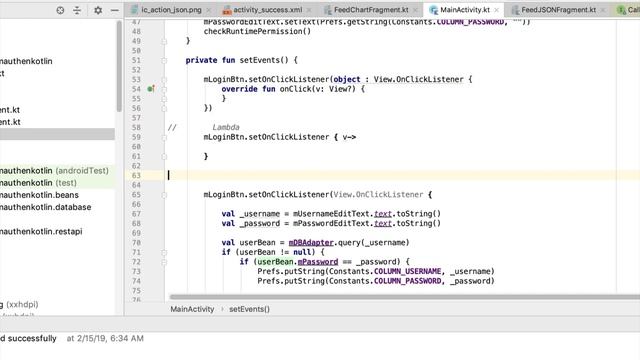The width and height of the screenshot is (640, 360).
Task: Select the (test) package in project tree
Action: (x=57, y=183)
